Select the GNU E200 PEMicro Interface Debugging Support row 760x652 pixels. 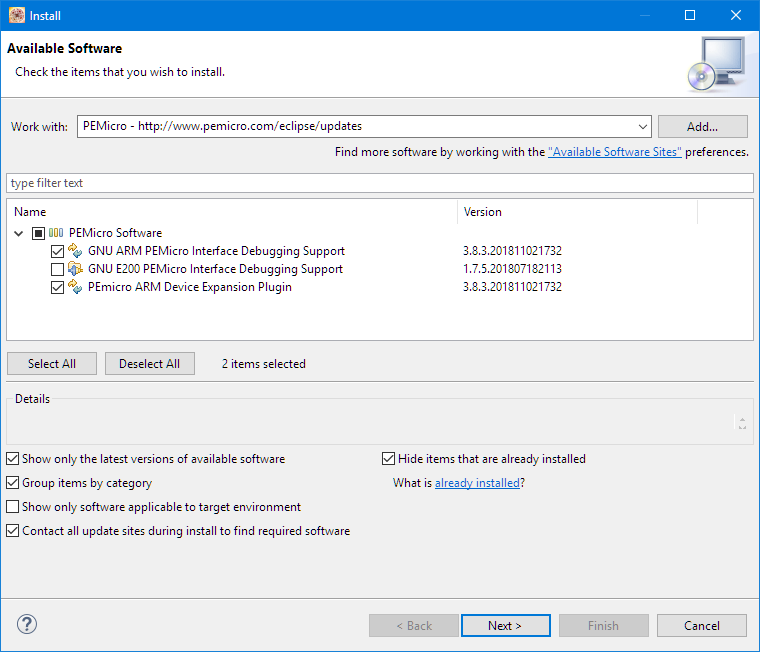pyautogui.click(x=215, y=269)
